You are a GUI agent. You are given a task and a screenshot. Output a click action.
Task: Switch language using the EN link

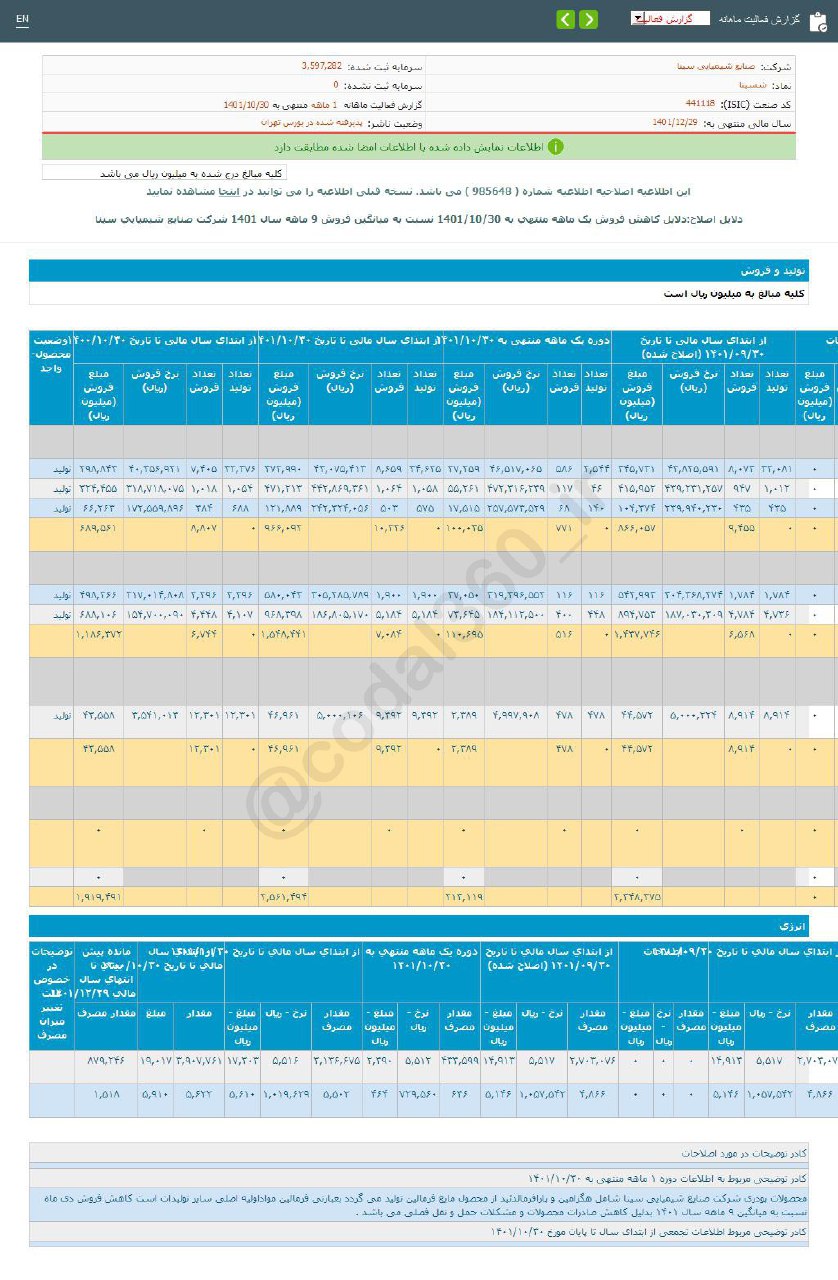coord(22,19)
